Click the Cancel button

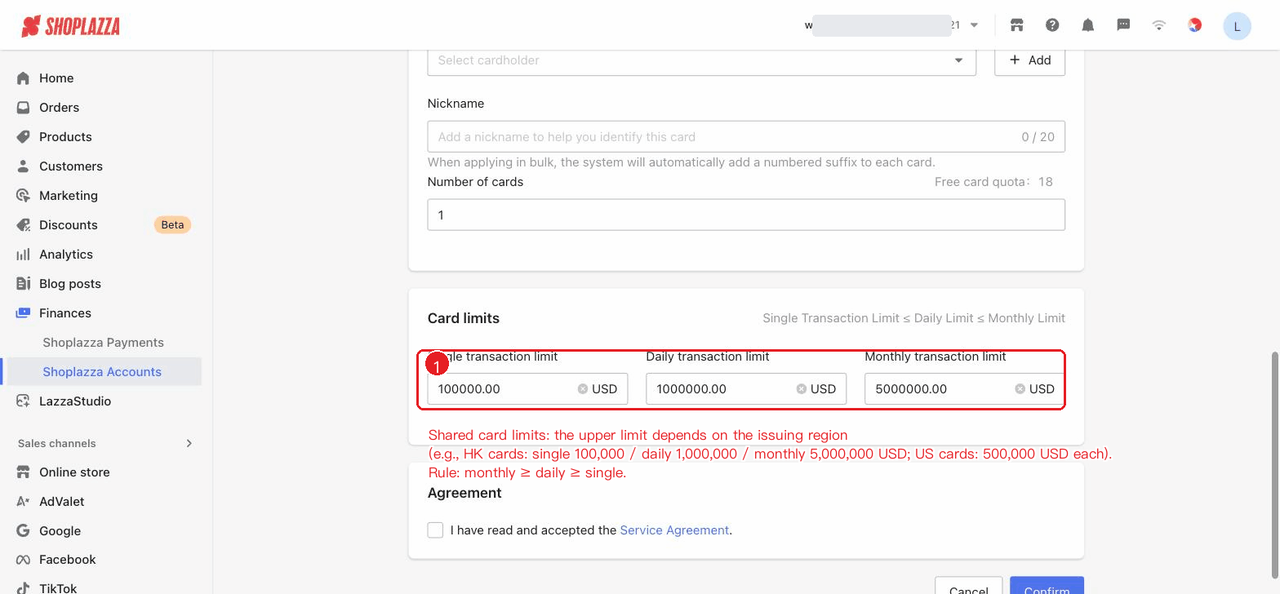968,586
